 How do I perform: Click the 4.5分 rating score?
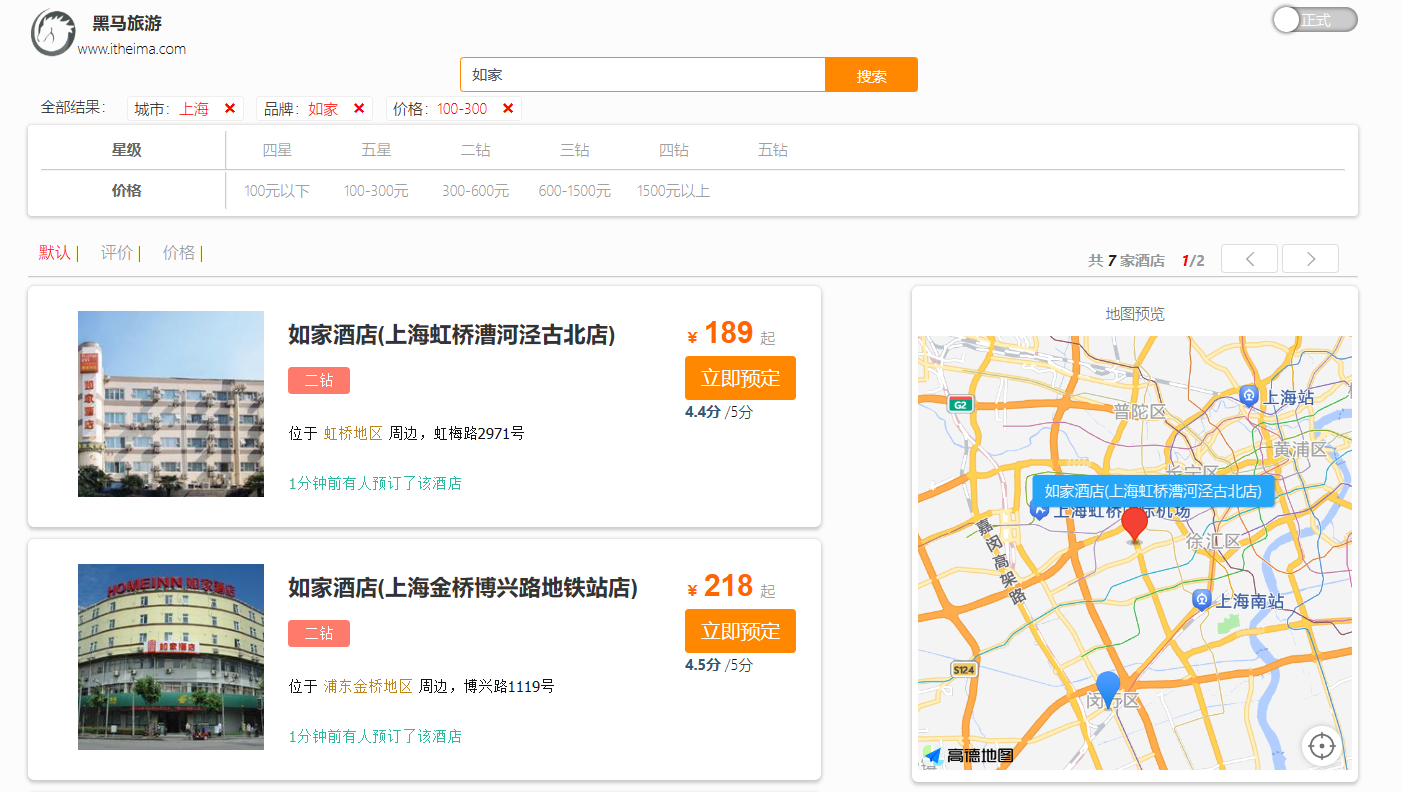click(703, 665)
